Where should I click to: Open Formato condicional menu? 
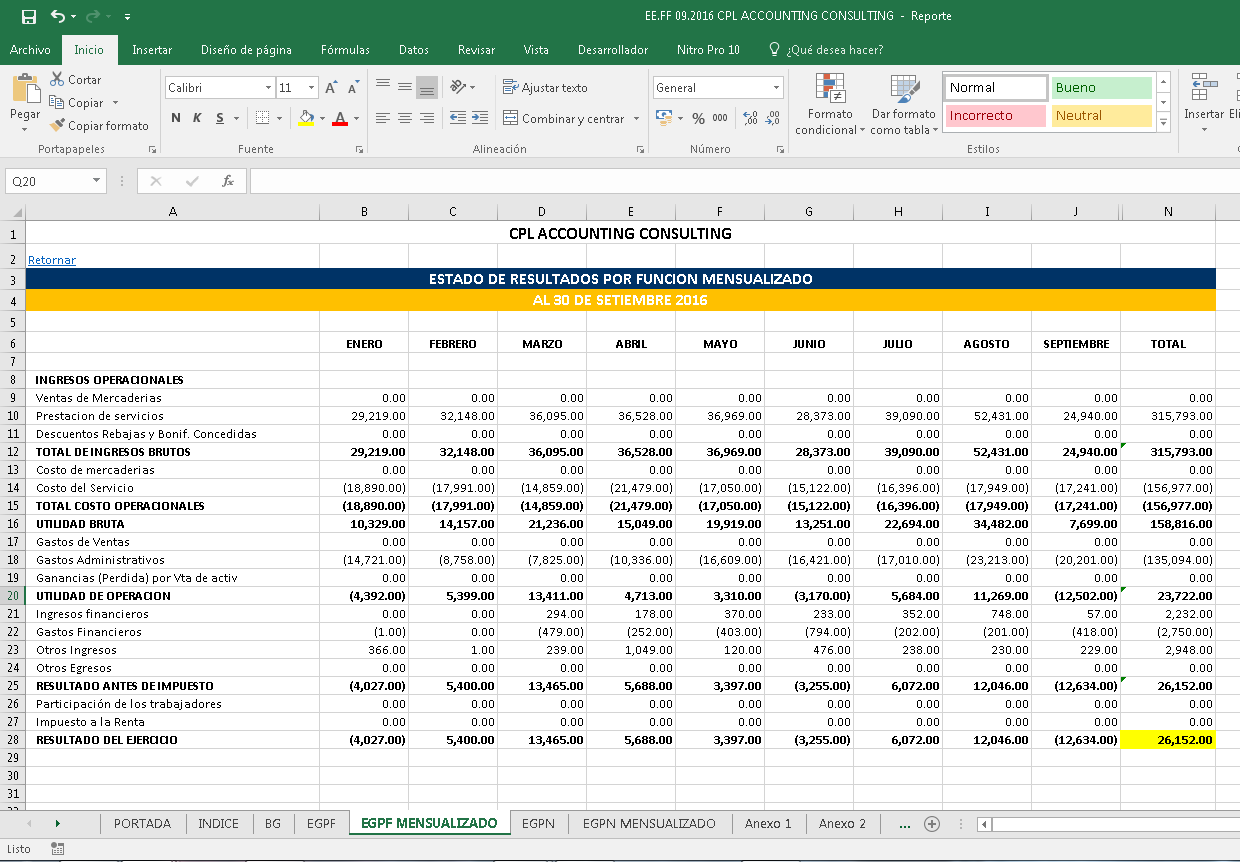(830, 105)
